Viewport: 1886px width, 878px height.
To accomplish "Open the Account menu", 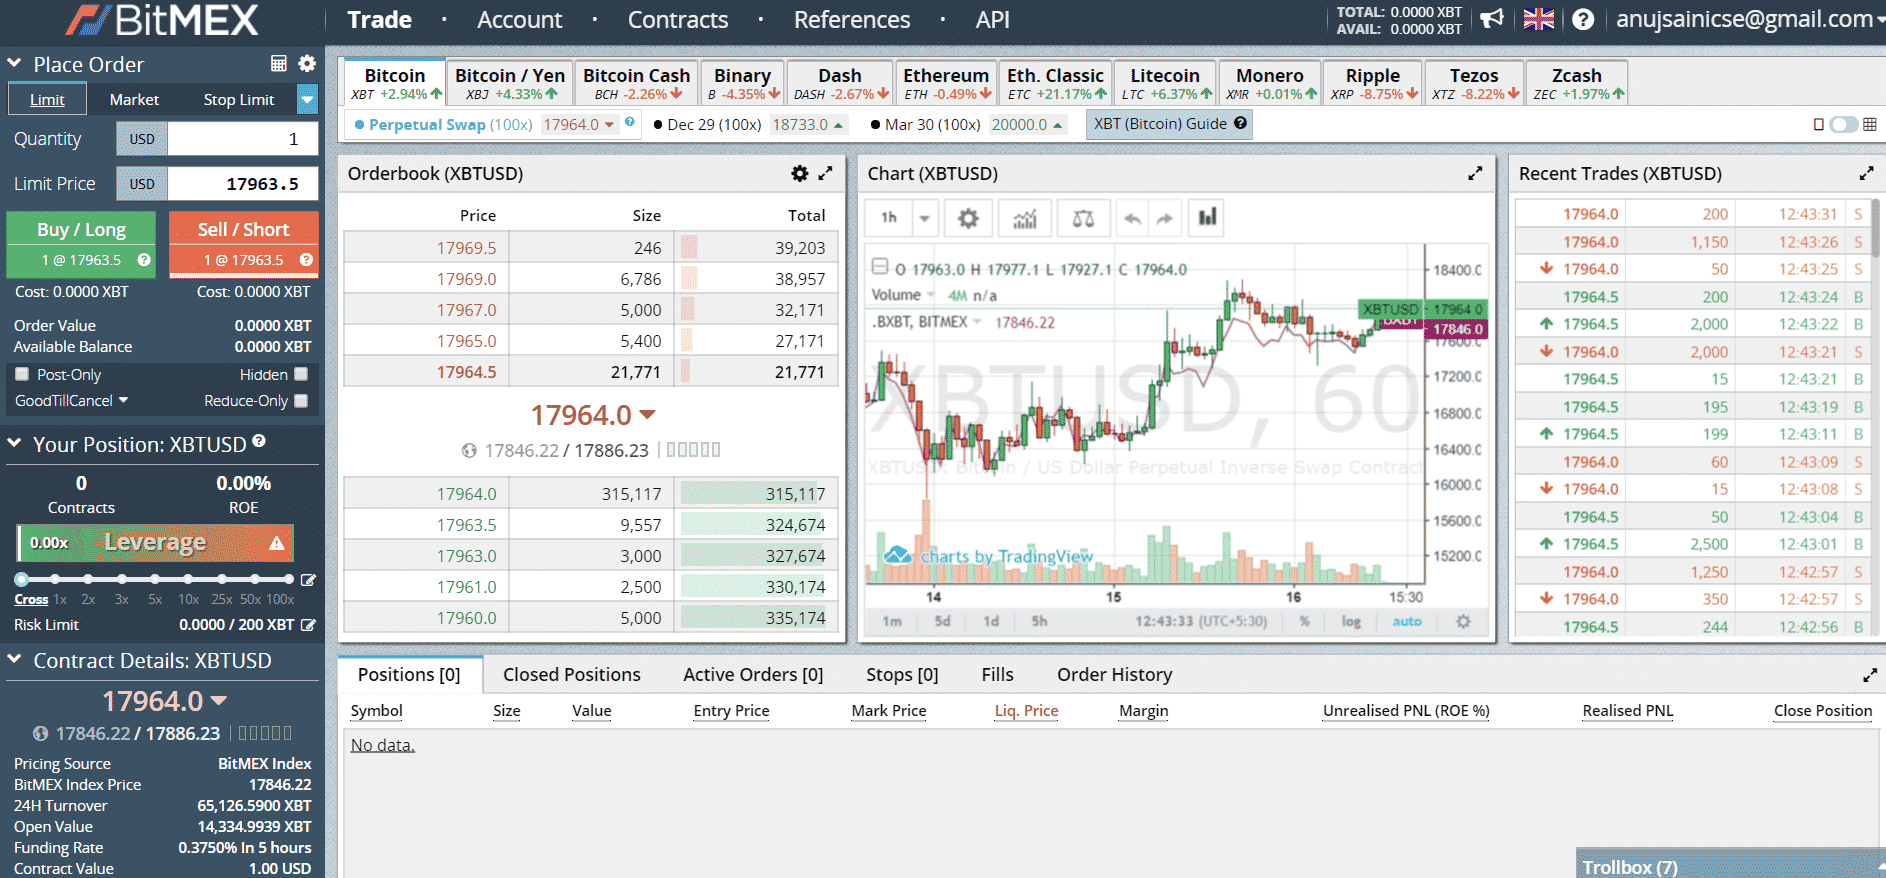I will [519, 19].
